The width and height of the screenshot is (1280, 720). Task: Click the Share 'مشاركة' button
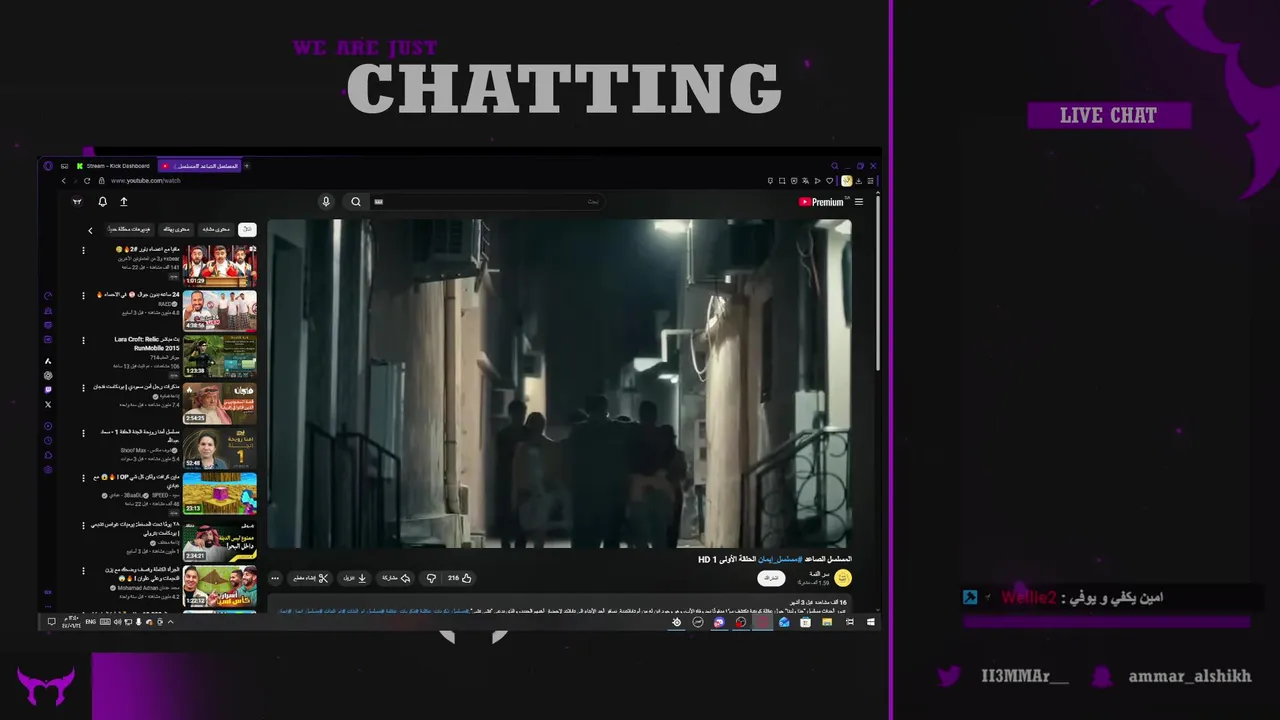point(395,578)
